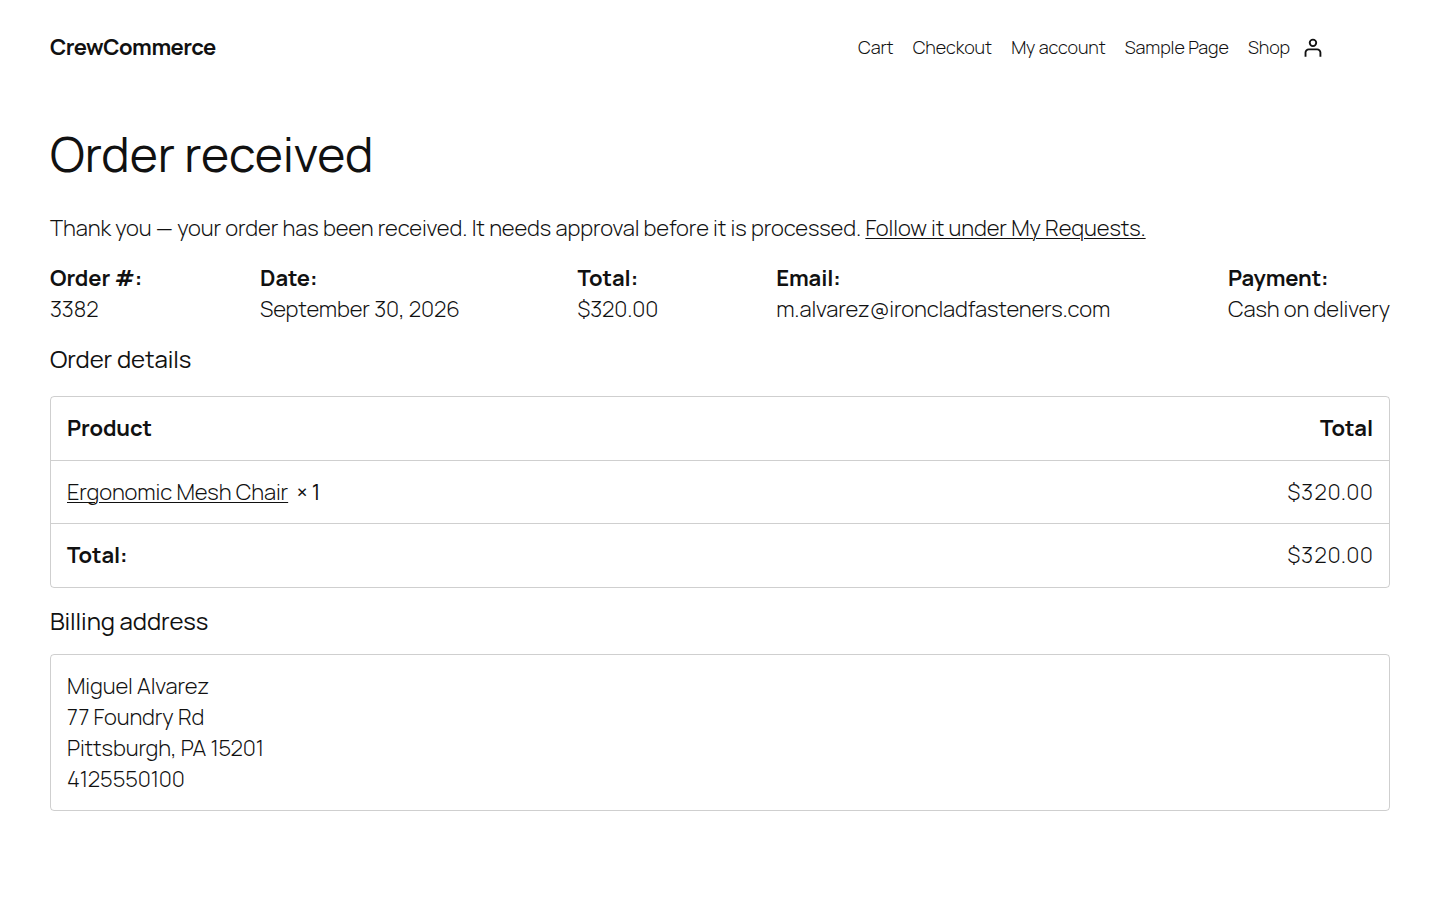Select the order number 3382
The width and height of the screenshot is (1440, 900).
click(x=75, y=310)
